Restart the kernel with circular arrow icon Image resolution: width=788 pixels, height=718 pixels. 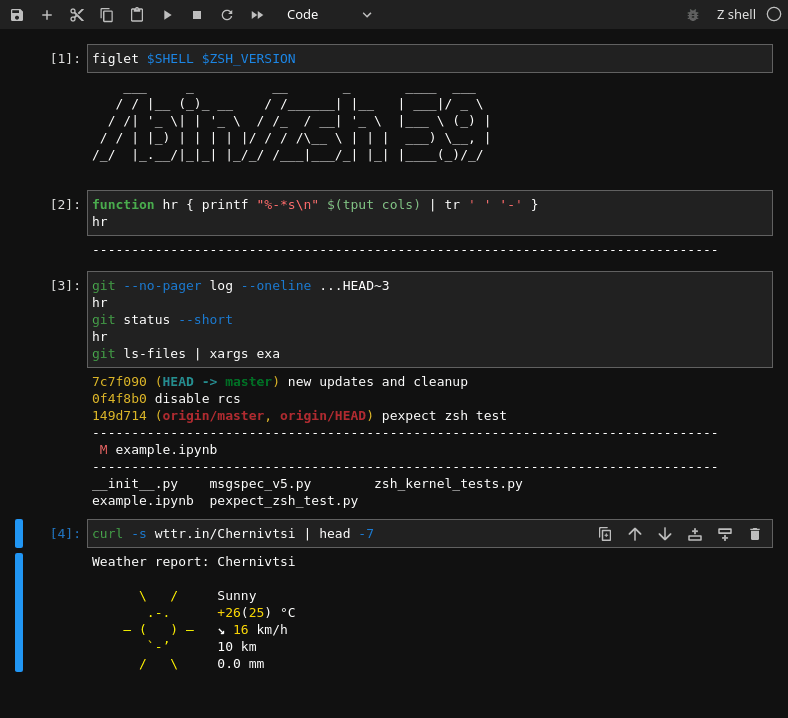227,15
